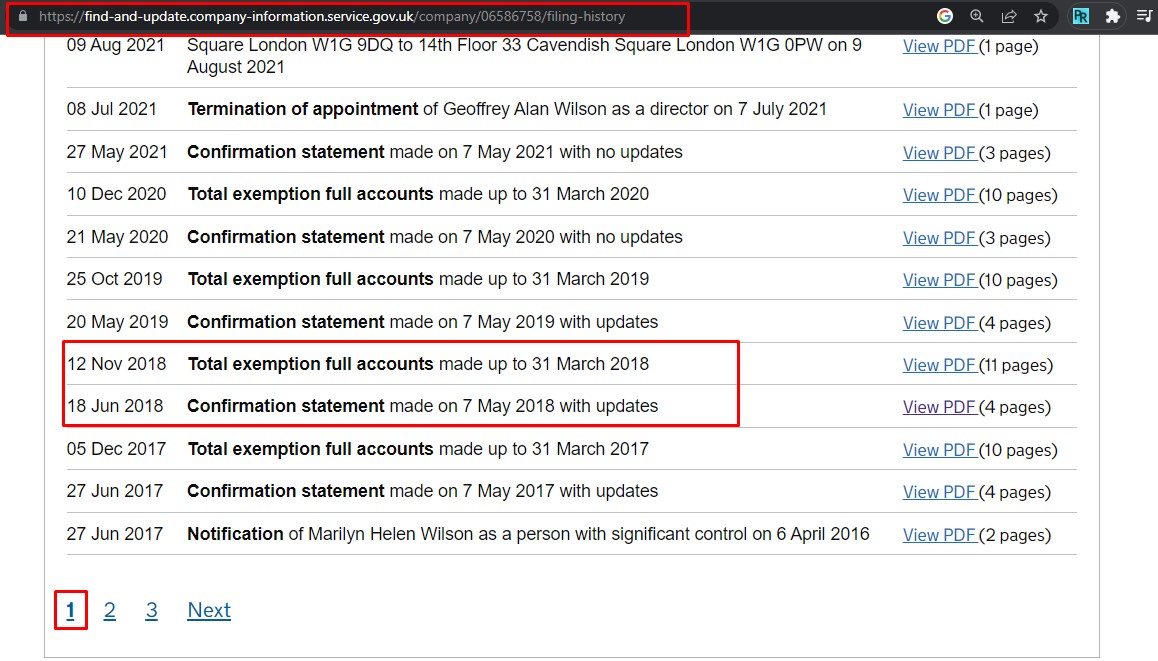
Task: Select the date '08 Jul 2021'
Action: 112,109
